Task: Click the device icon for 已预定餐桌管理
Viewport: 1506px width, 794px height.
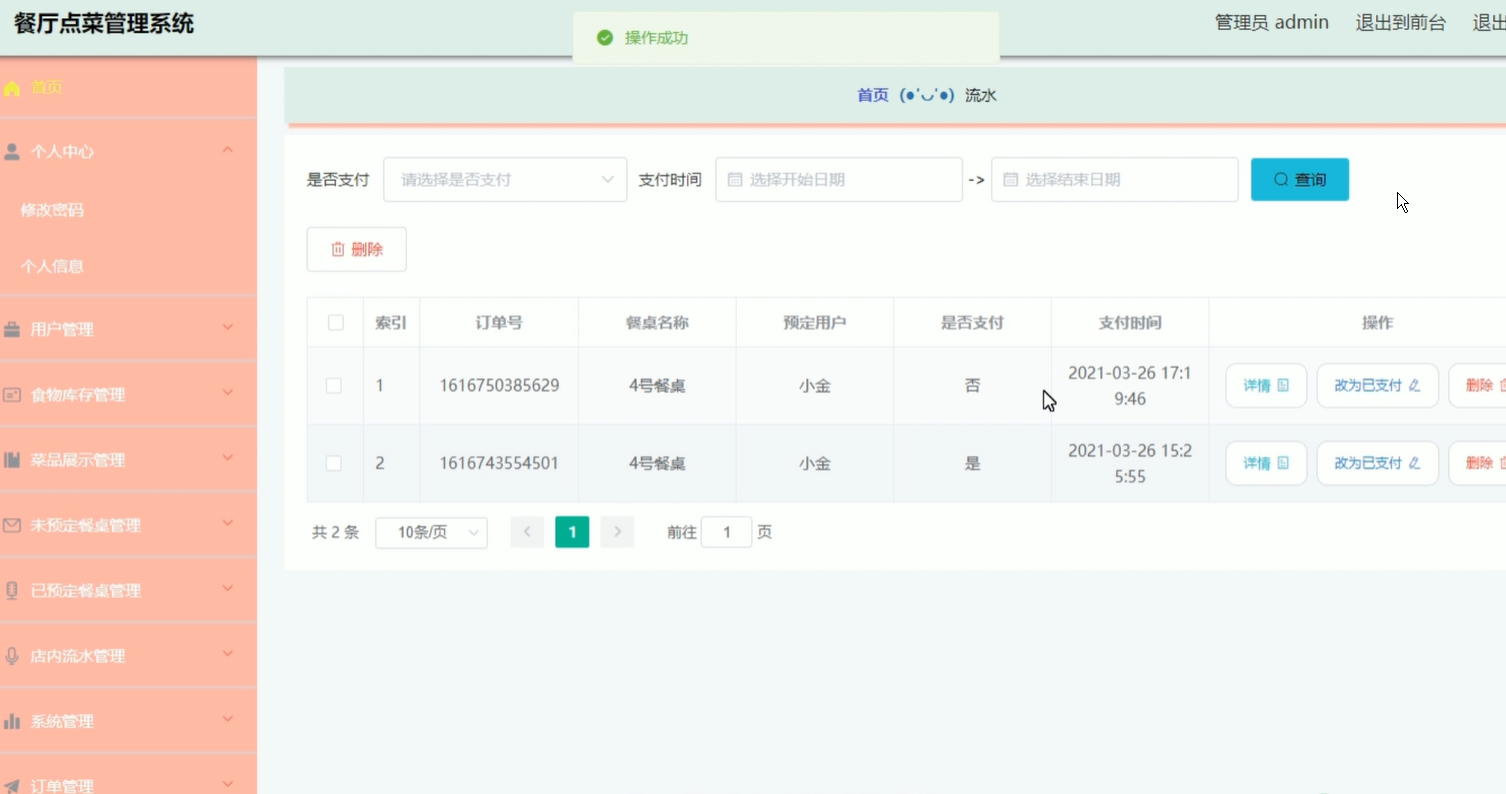Action: coord(12,590)
